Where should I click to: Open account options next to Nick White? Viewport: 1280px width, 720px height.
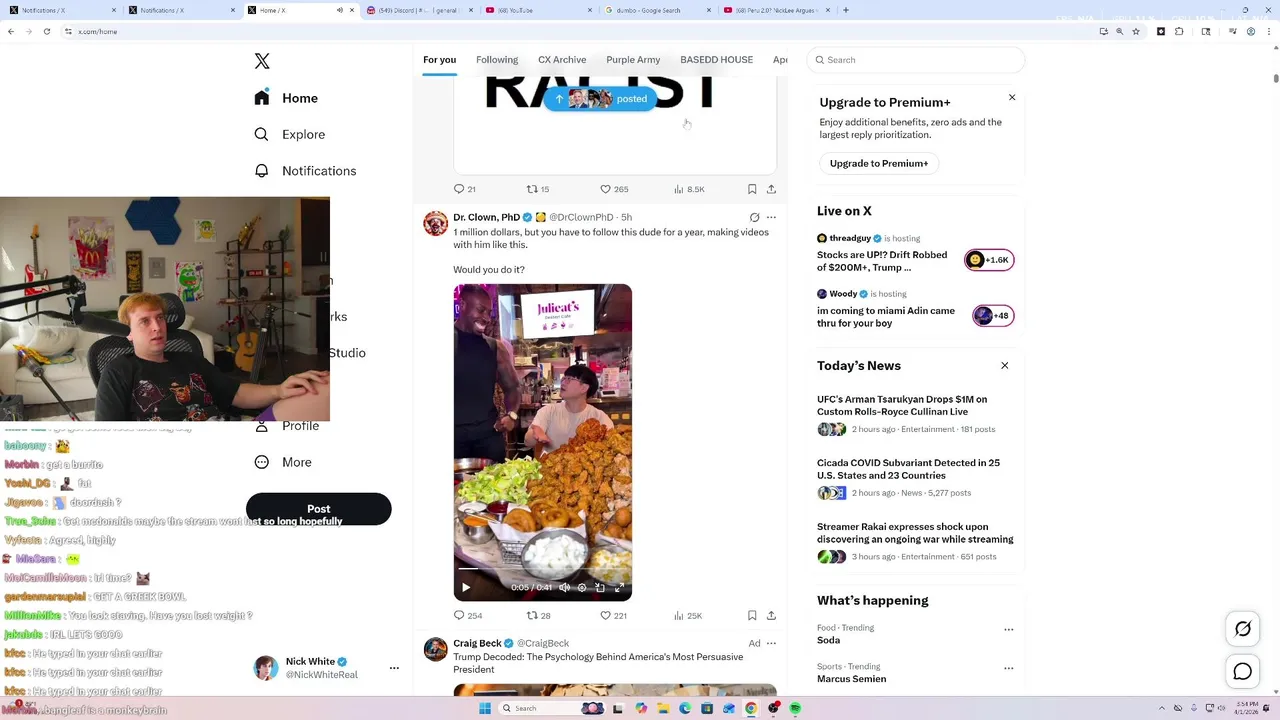tap(394, 668)
